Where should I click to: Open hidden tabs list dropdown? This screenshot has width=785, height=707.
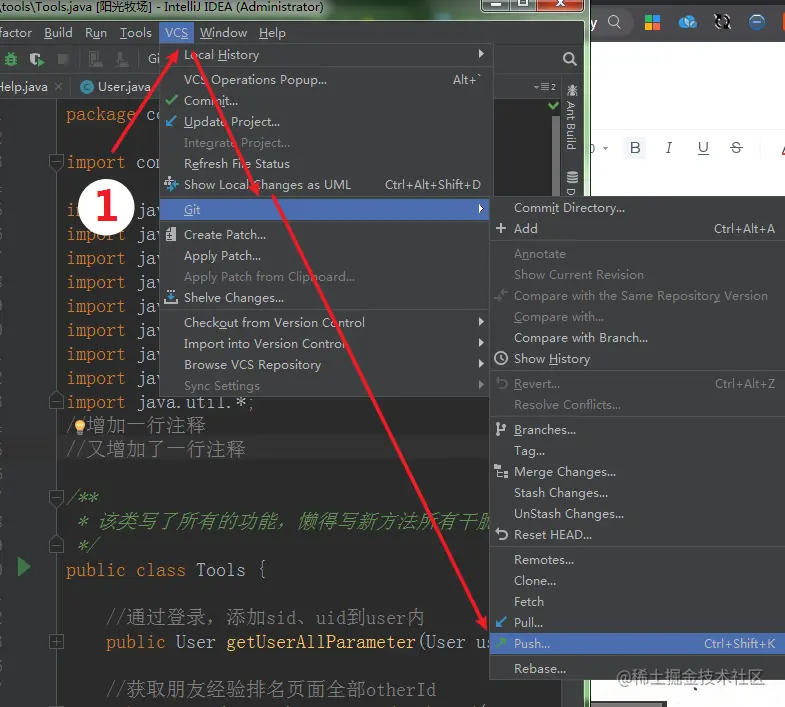click(x=545, y=87)
